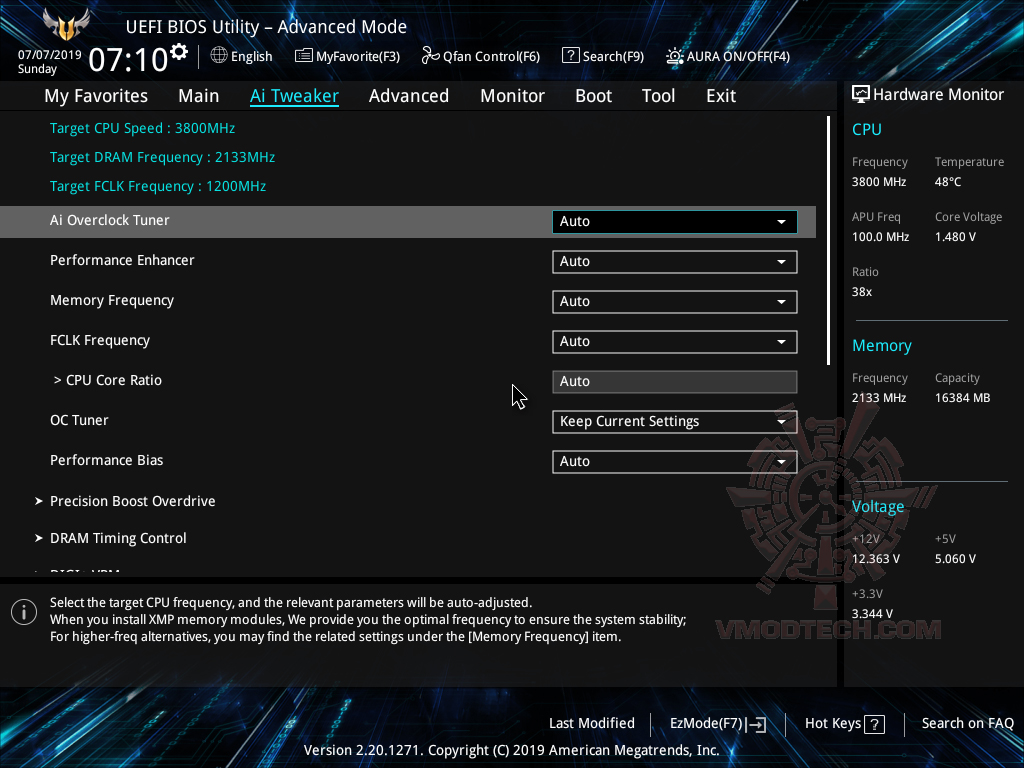Open the Performance Bias dropdown
The height and width of the screenshot is (768, 1024).
(675, 461)
